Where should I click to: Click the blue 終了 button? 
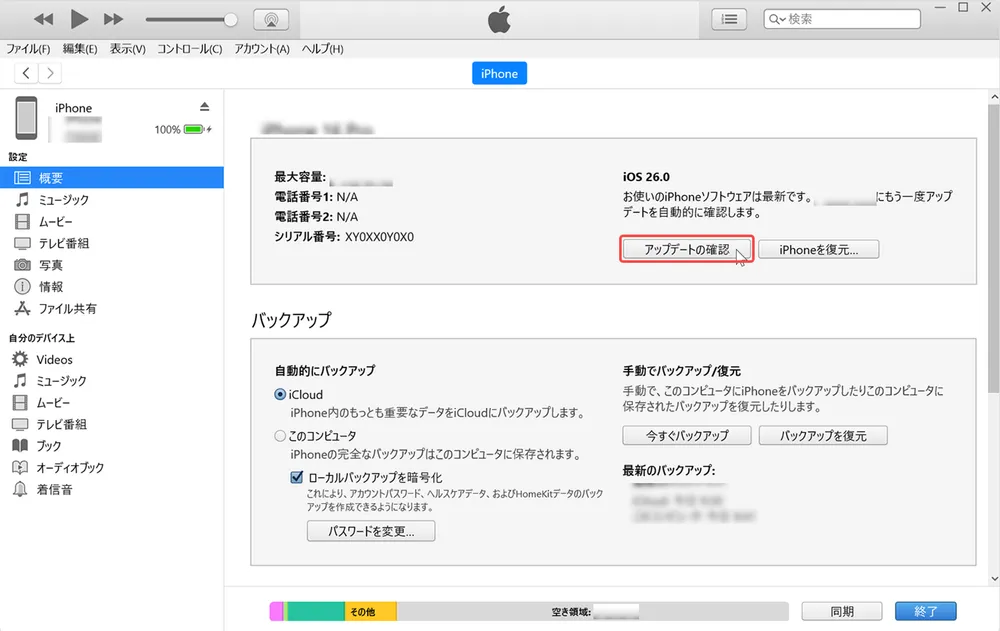(x=925, y=611)
